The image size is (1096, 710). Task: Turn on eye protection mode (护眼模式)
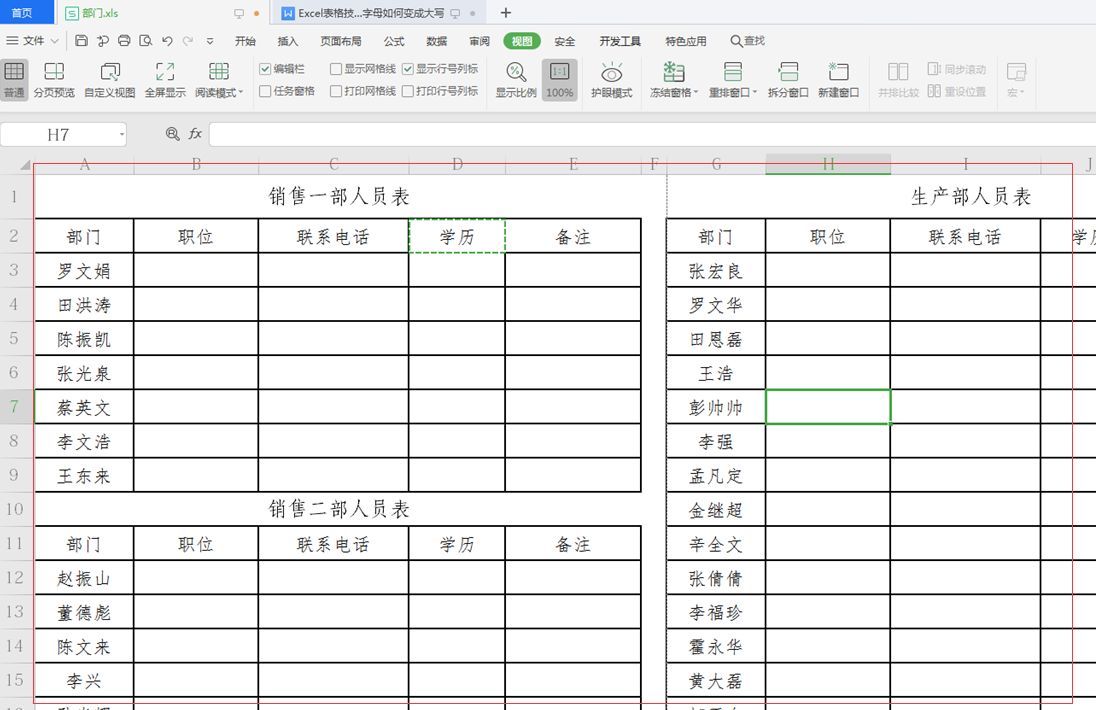pos(611,80)
